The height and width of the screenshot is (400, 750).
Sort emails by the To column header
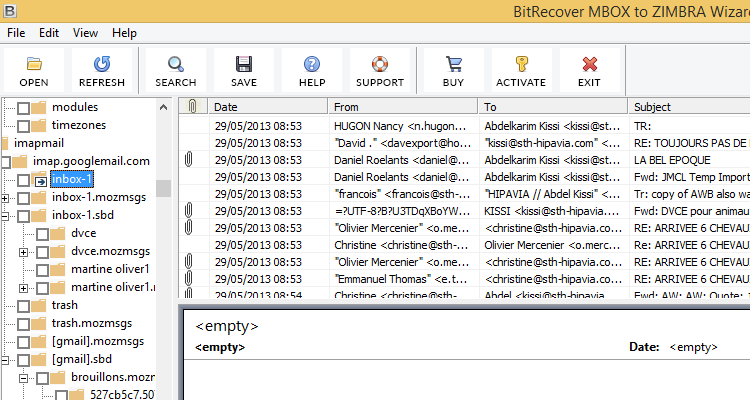553,107
